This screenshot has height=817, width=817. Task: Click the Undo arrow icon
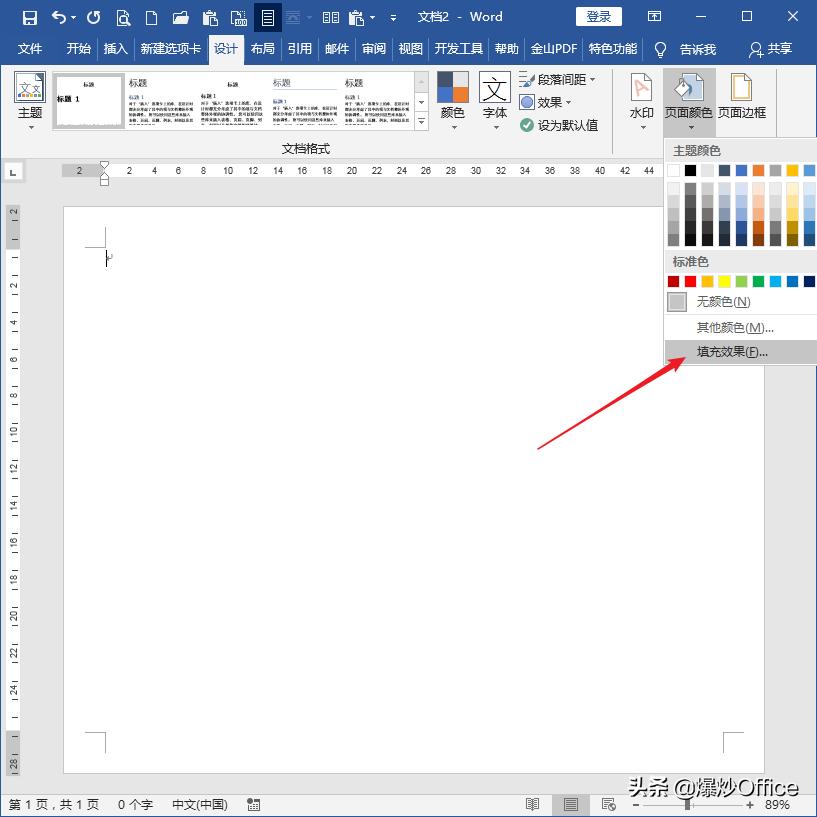click(59, 17)
